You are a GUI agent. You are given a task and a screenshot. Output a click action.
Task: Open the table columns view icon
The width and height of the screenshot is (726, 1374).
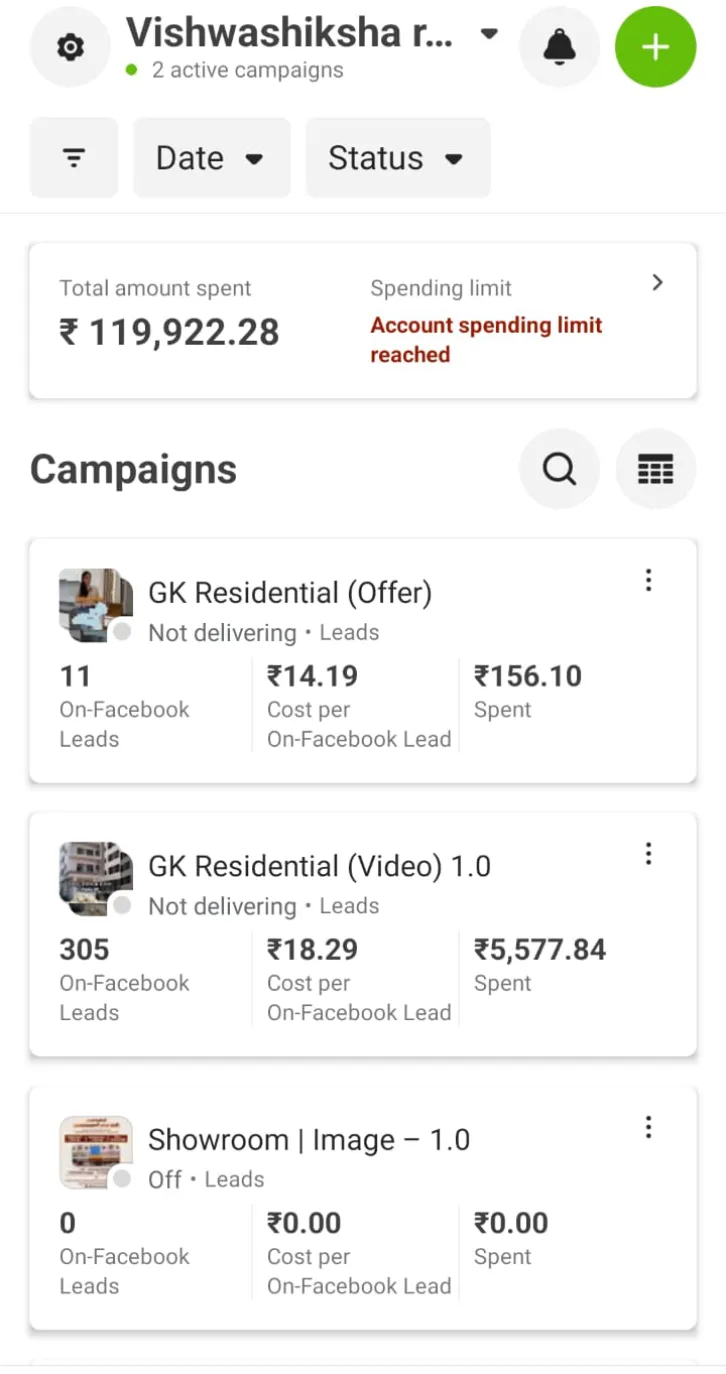[655, 469]
